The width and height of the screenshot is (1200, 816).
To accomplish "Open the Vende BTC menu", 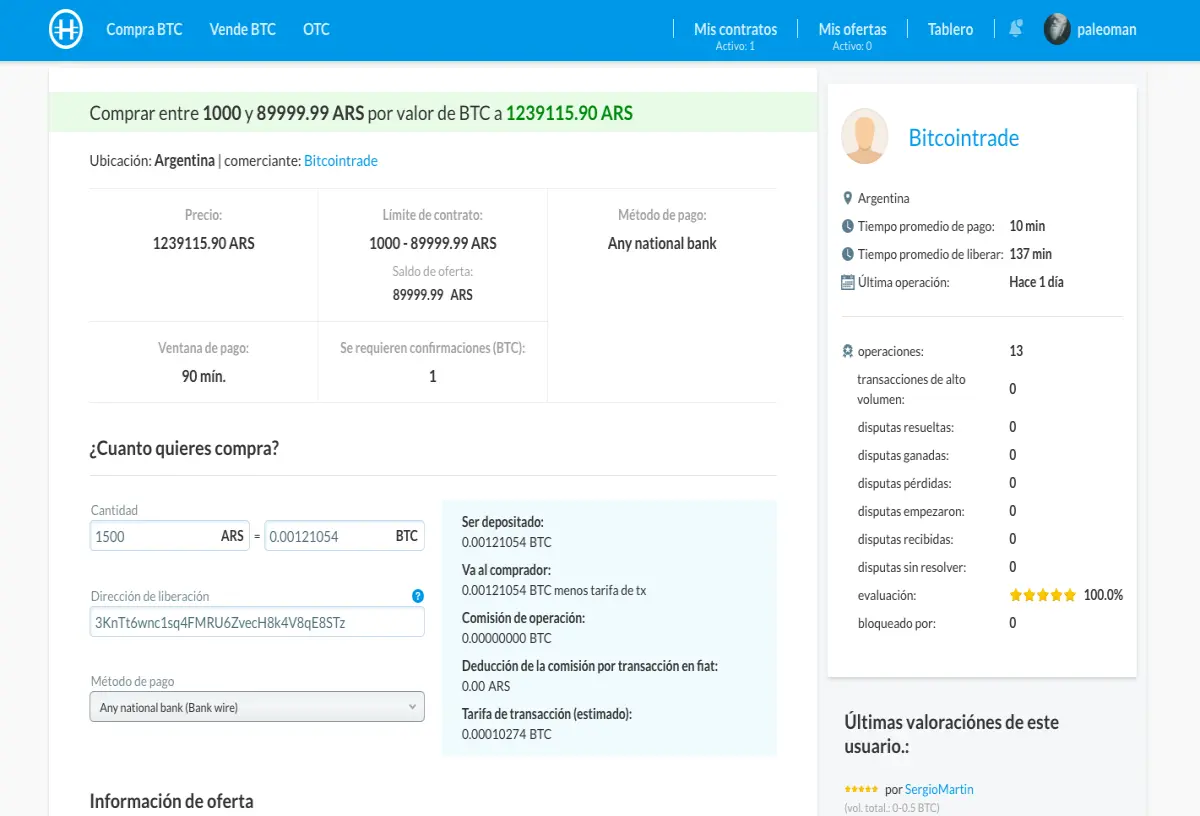I will pos(242,29).
